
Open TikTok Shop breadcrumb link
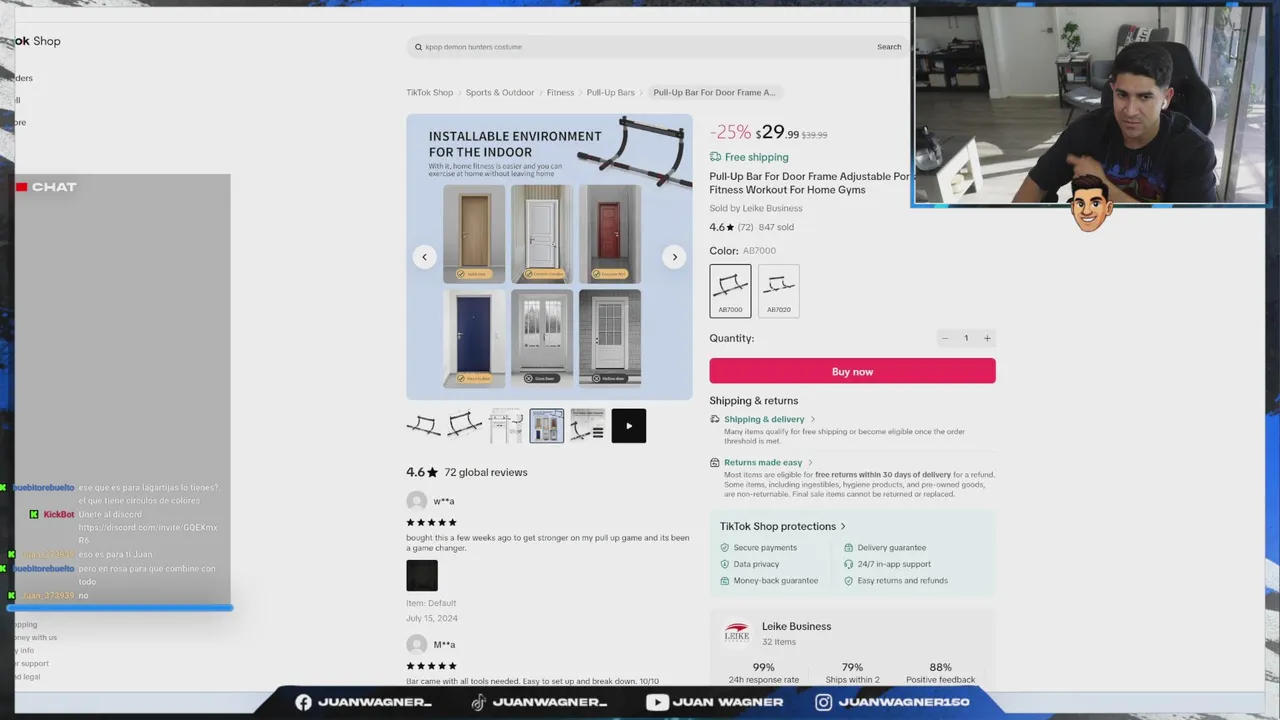429,93
